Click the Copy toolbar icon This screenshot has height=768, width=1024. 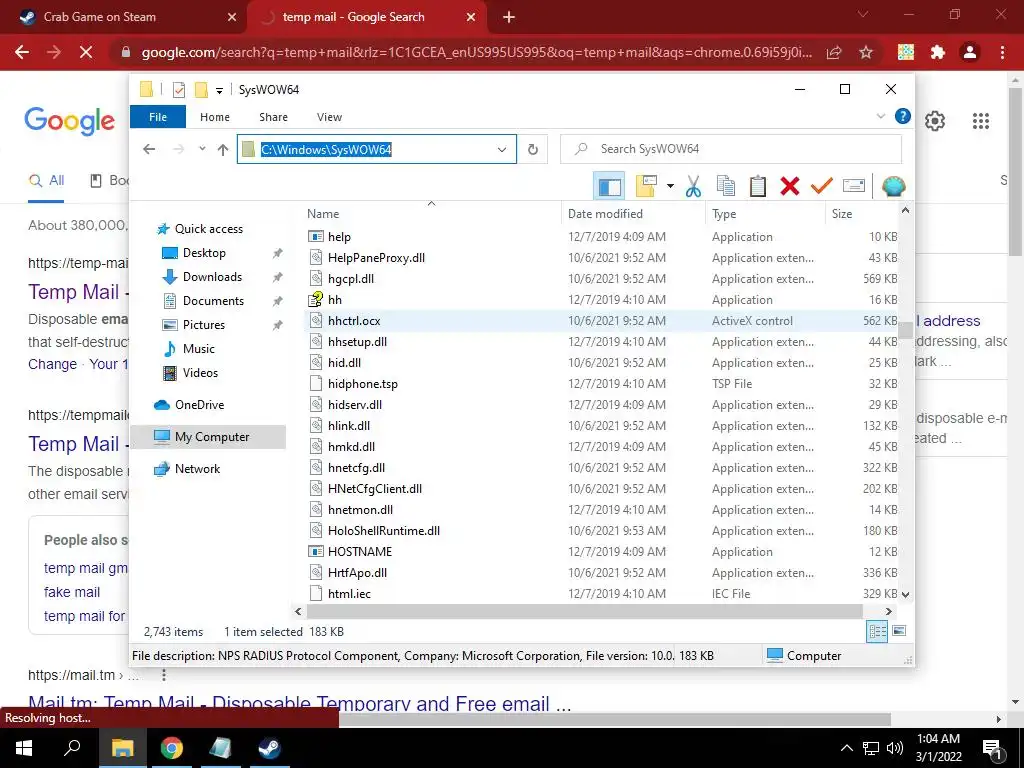(726, 186)
